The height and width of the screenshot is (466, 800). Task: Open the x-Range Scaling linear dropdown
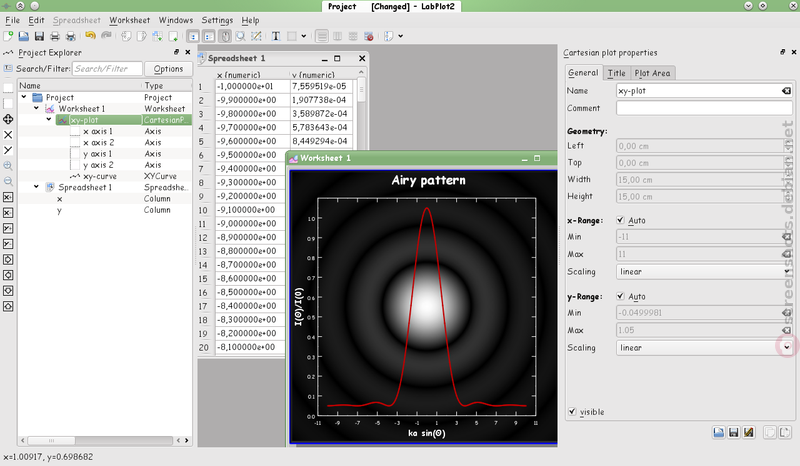coord(704,272)
